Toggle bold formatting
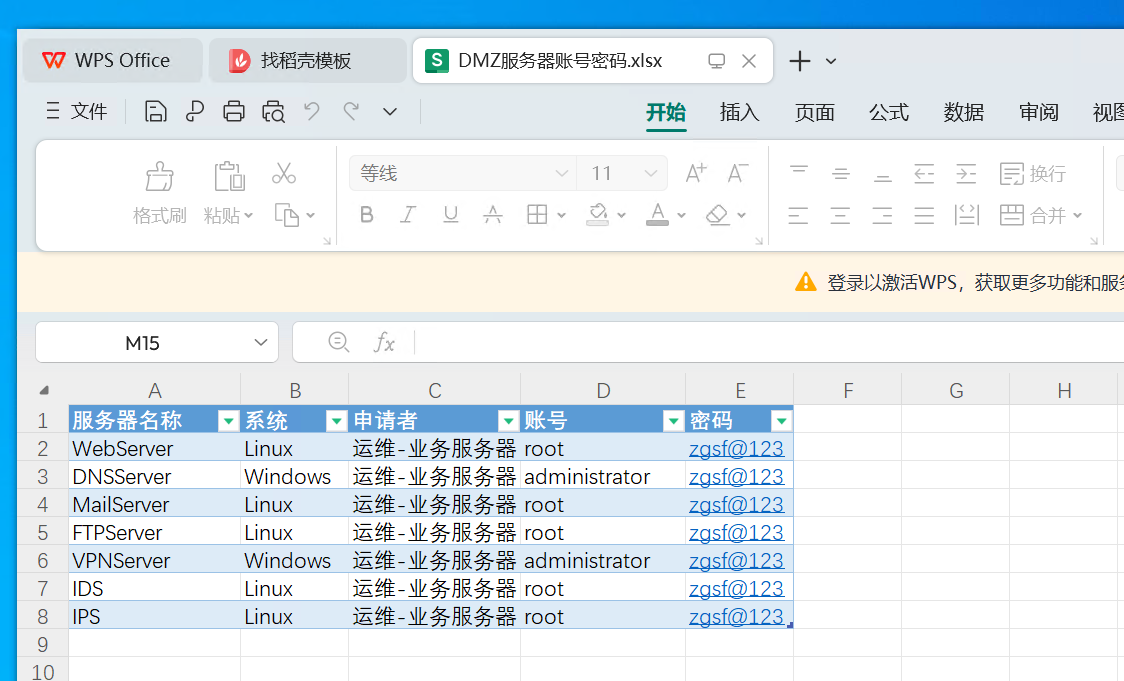1124x681 pixels. (367, 214)
